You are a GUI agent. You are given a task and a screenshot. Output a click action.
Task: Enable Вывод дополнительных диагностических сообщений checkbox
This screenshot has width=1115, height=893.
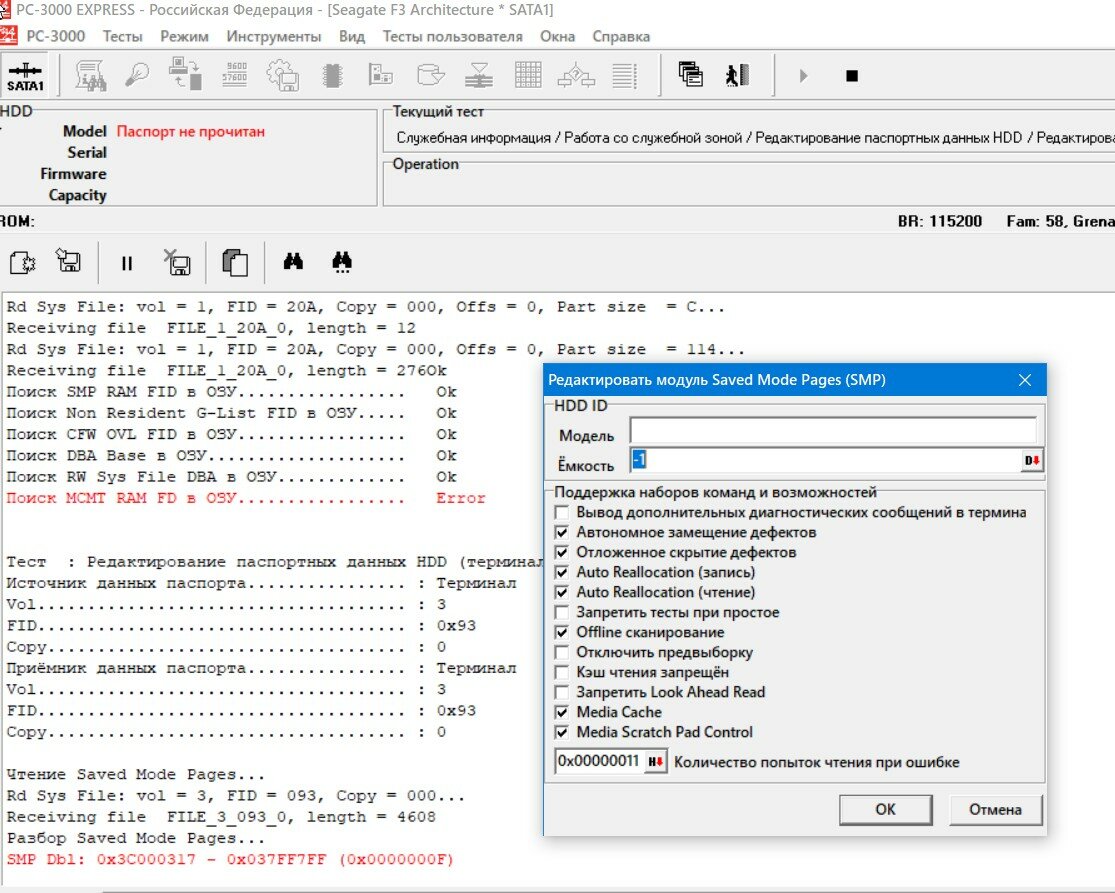562,513
